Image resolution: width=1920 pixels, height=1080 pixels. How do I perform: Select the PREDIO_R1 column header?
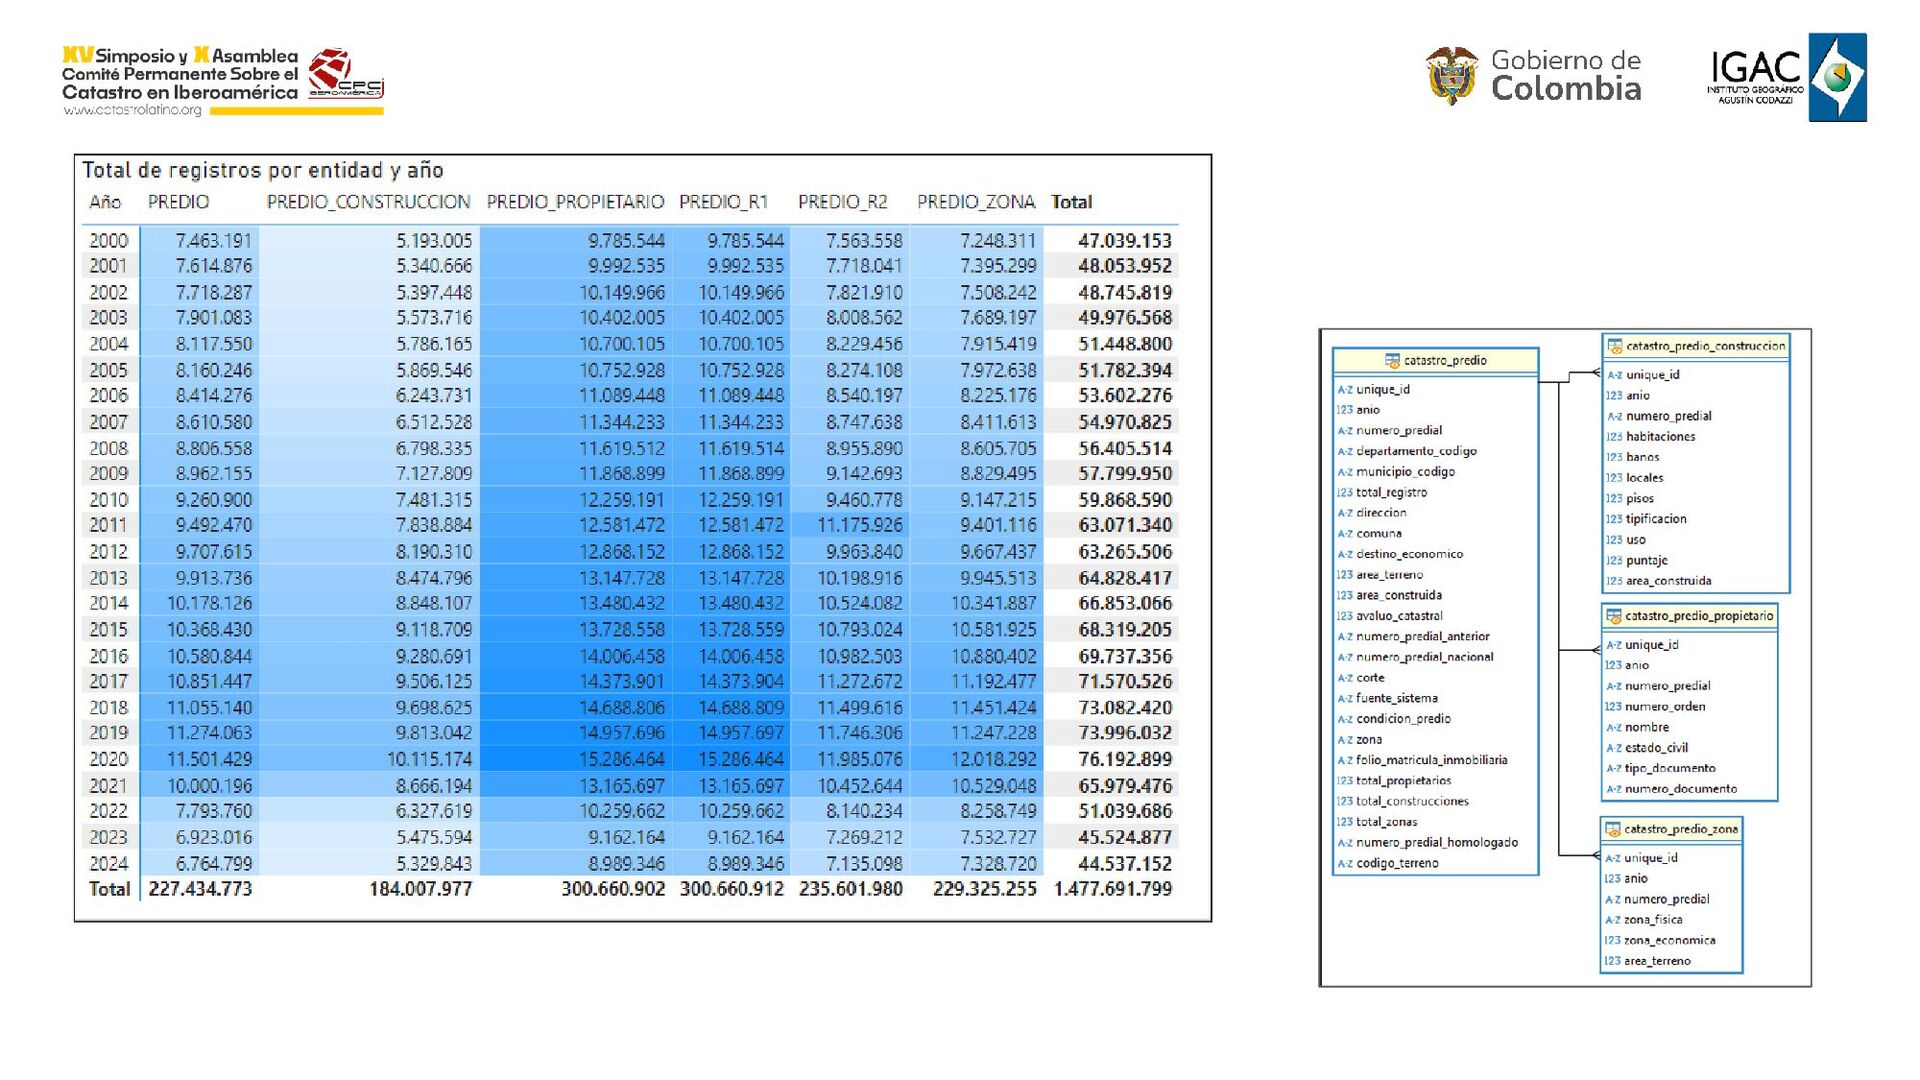[x=723, y=202]
